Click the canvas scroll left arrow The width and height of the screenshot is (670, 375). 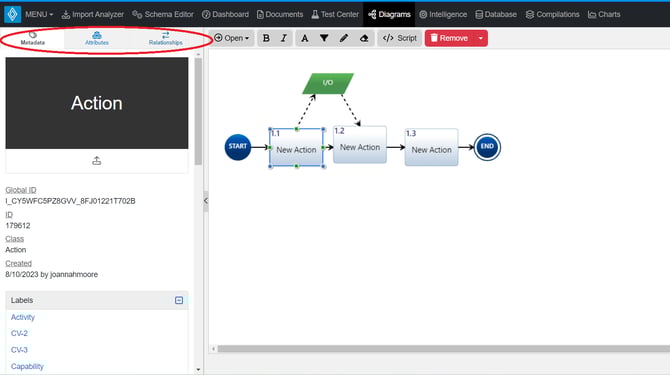pyautogui.click(x=213, y=349)
